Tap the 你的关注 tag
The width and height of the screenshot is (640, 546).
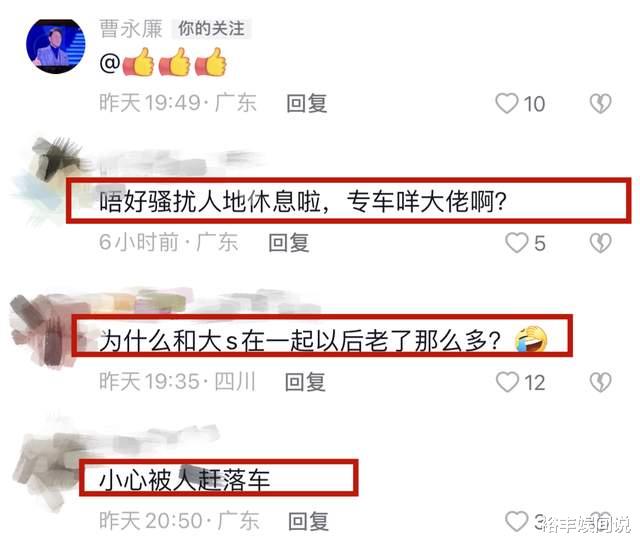[x=211, y=29]
